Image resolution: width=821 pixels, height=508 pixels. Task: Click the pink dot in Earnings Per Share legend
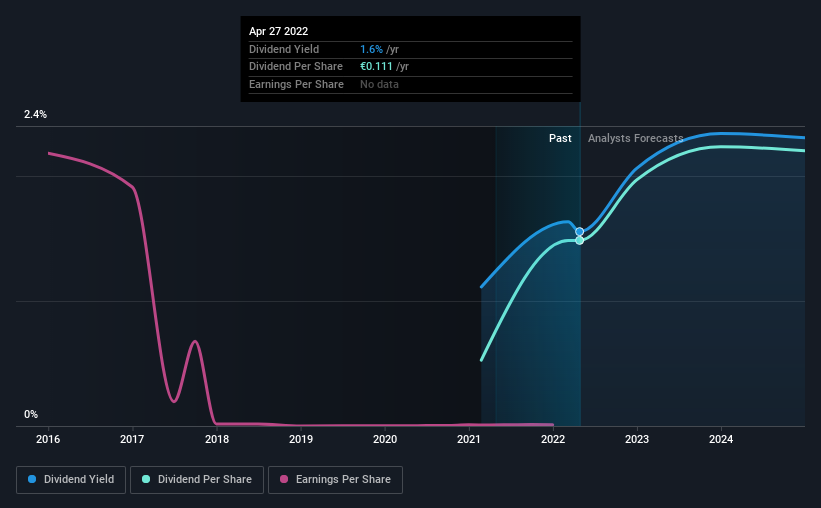pyautogui.click(x=284, y=479)
